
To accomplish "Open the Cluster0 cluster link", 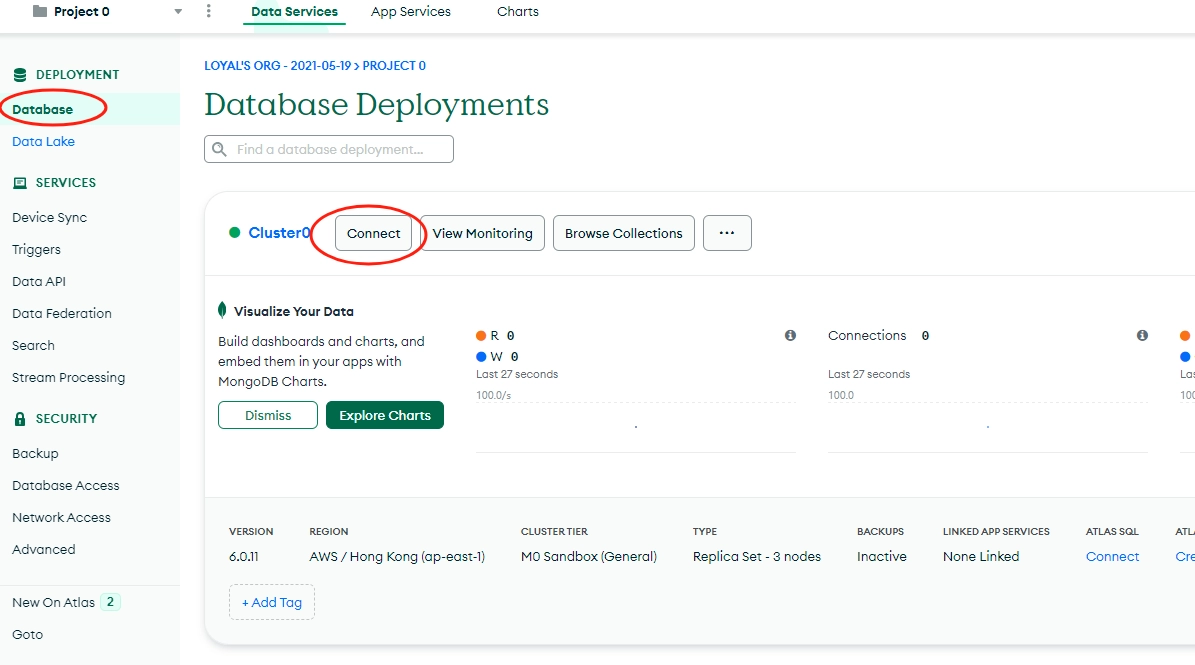I will 279,233.
